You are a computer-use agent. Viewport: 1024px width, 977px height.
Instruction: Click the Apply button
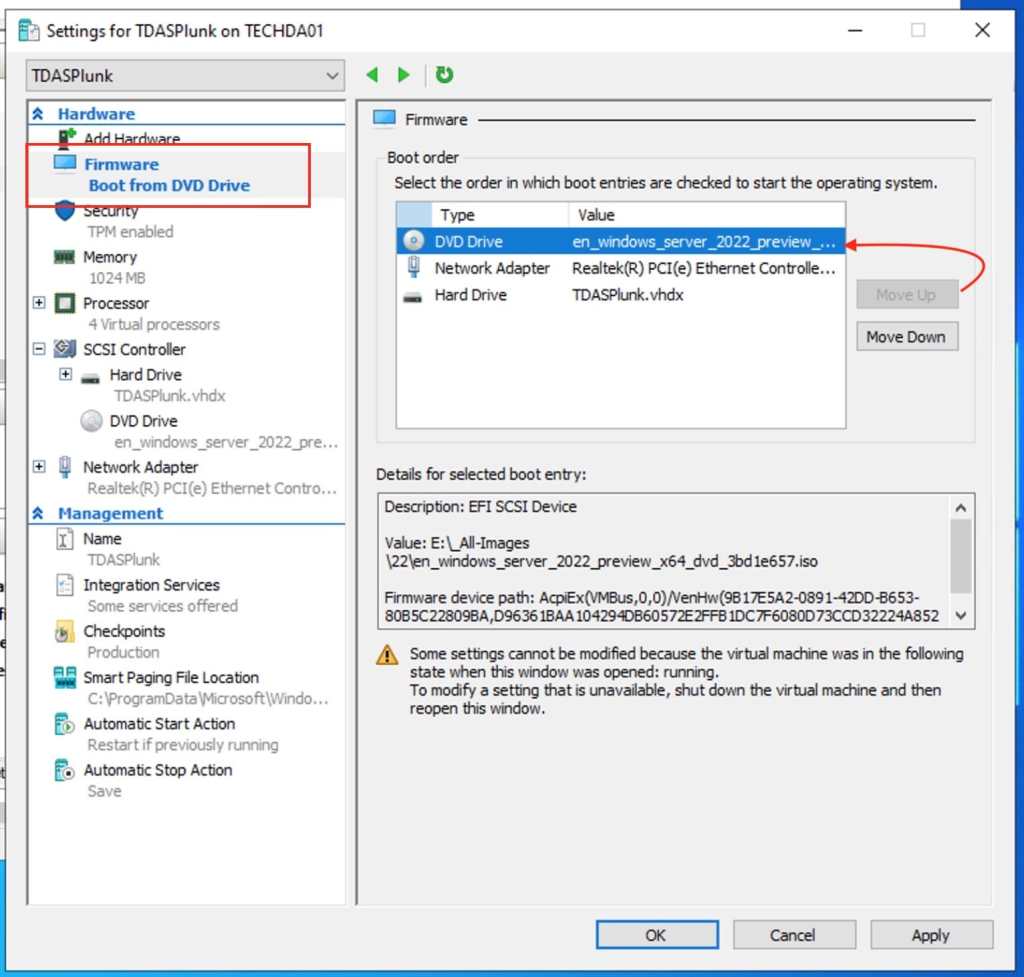pos(930,935)
